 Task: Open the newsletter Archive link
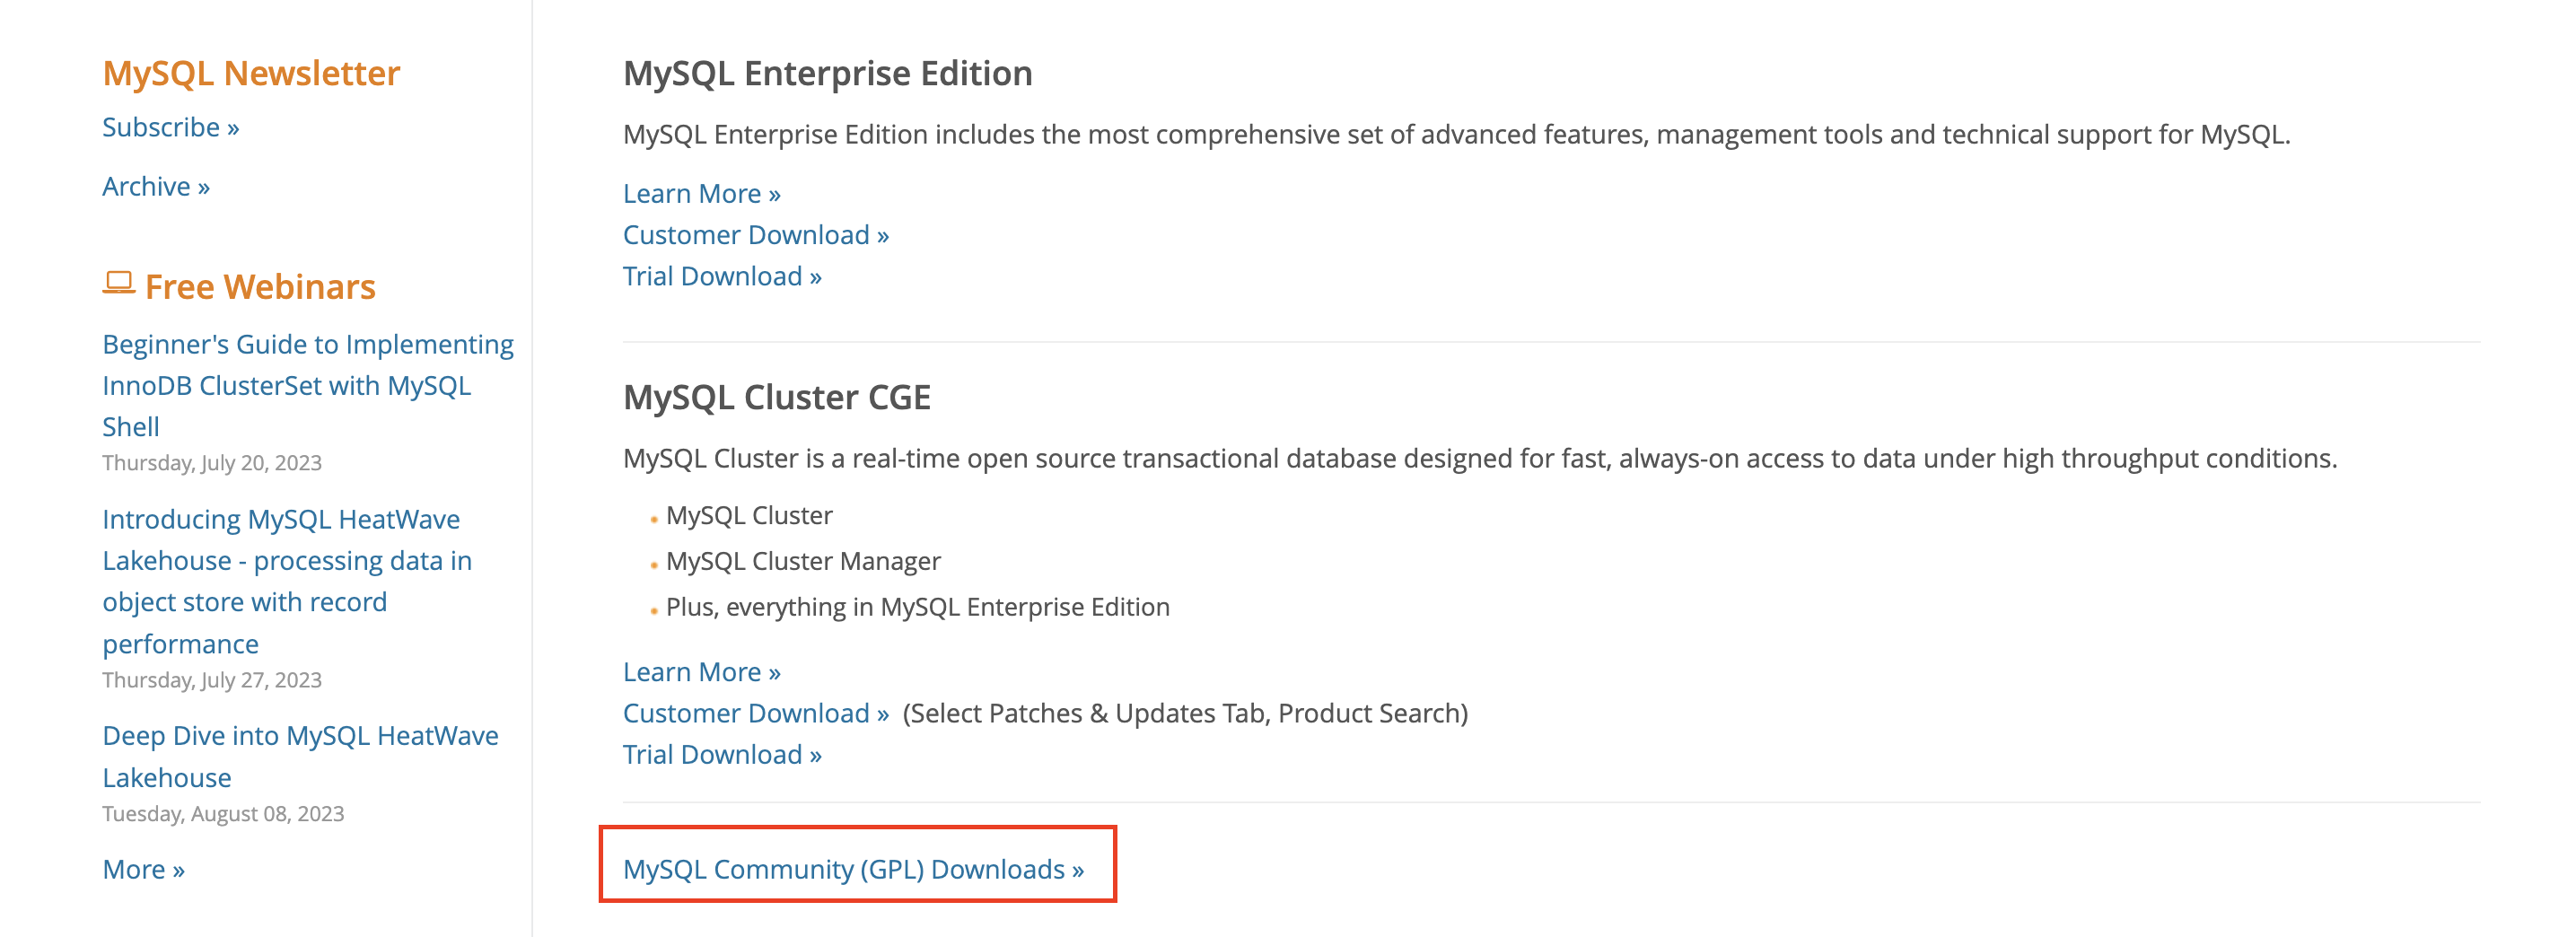click(x=156, y=187)
